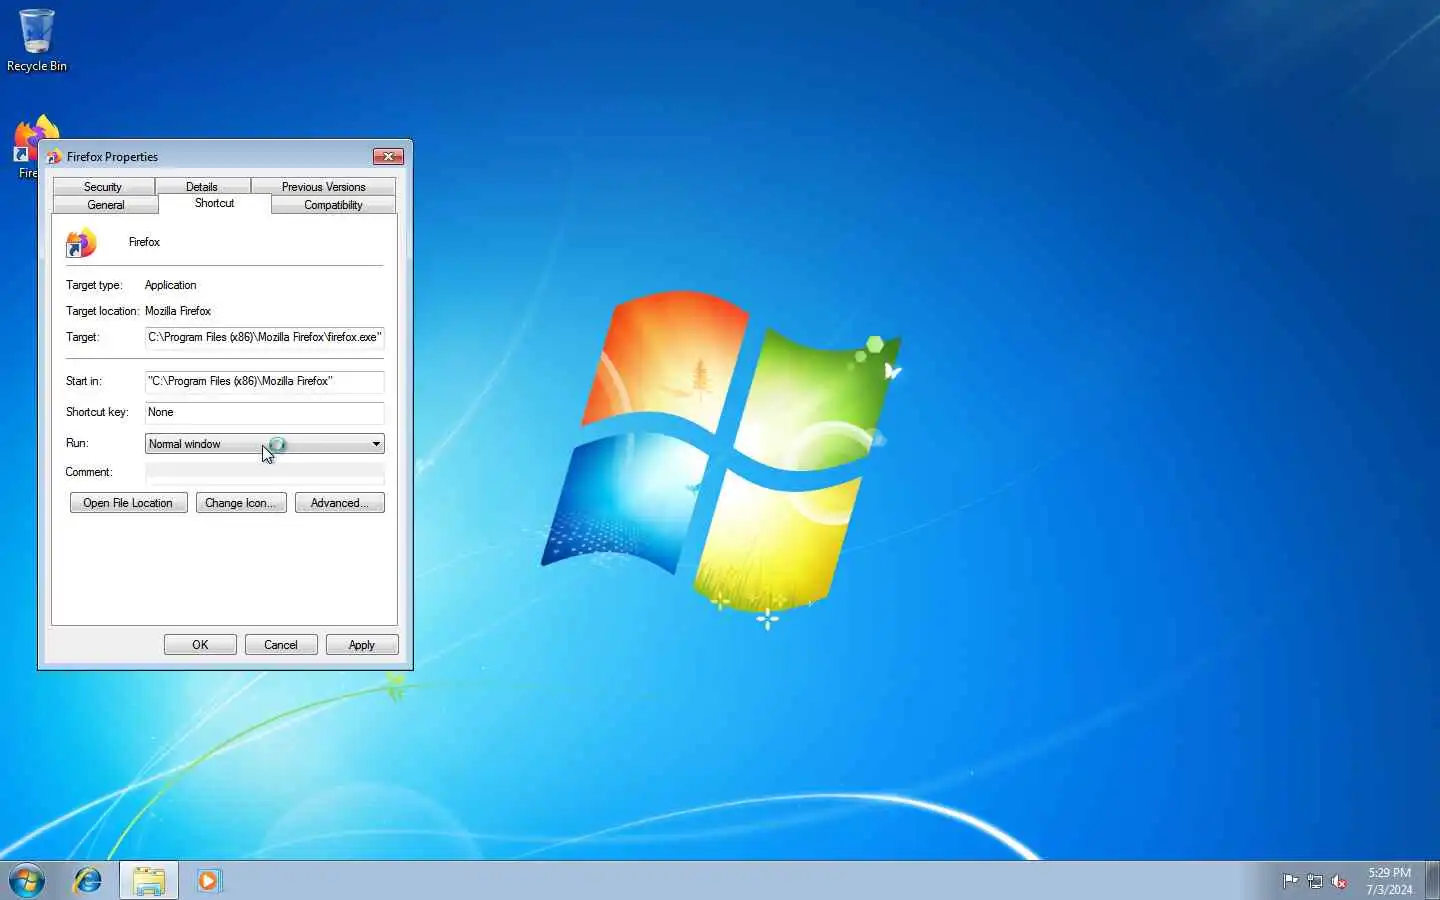The image size is (1440, 900).
Task: Click the Shortcut key field showing None
Action: 264,413
